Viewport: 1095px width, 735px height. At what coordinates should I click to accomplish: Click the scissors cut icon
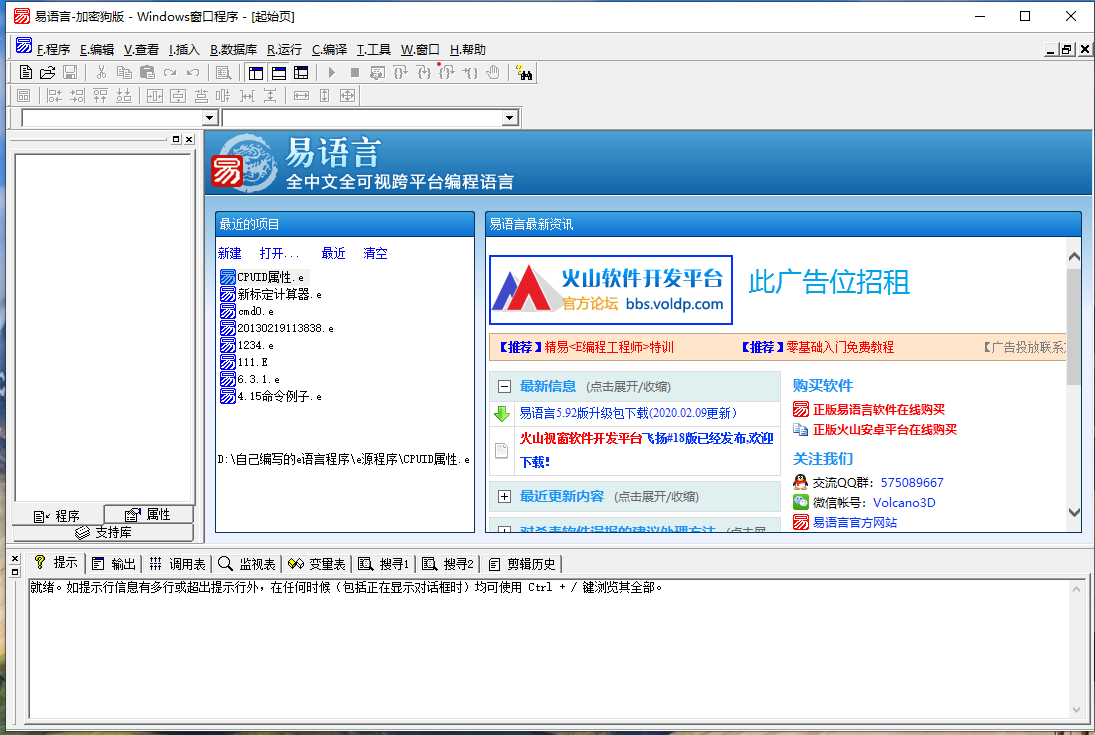point(101,73)
